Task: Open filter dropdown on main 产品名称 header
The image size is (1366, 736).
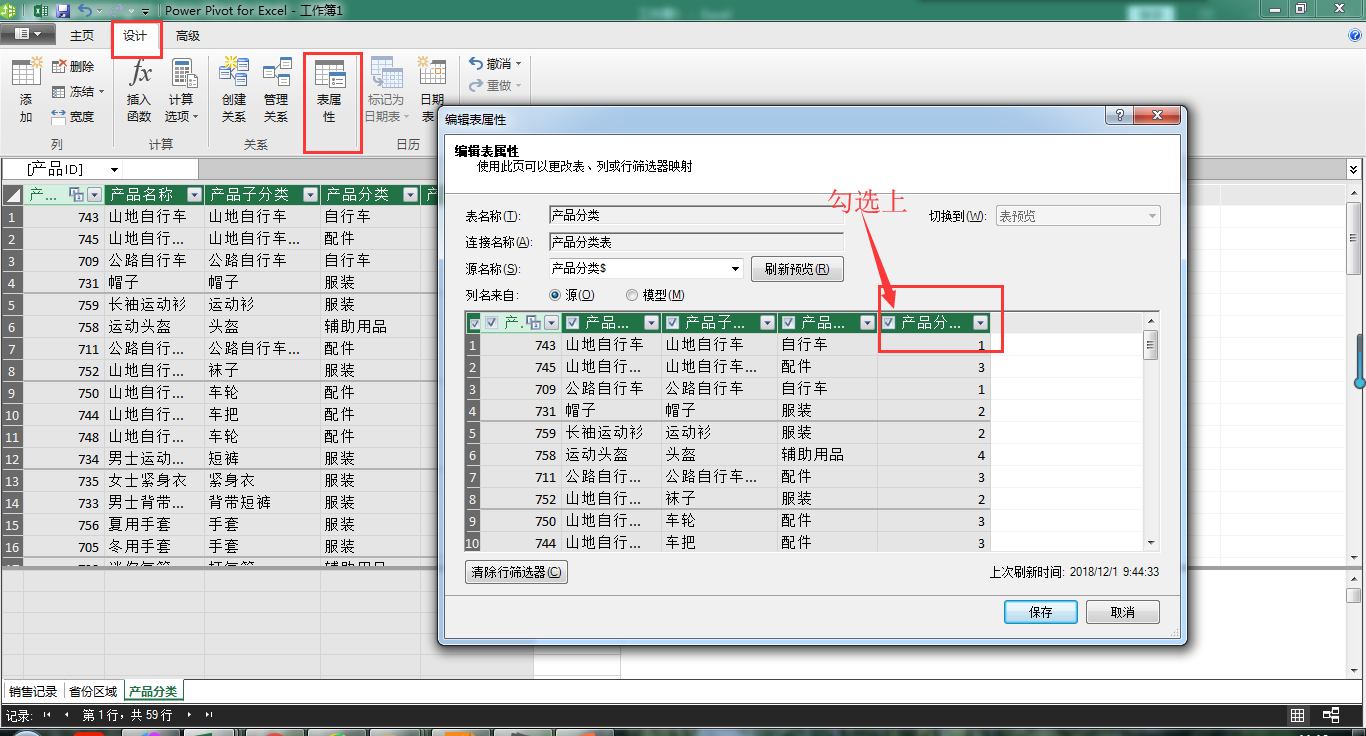Action: [x=195, y=195]
